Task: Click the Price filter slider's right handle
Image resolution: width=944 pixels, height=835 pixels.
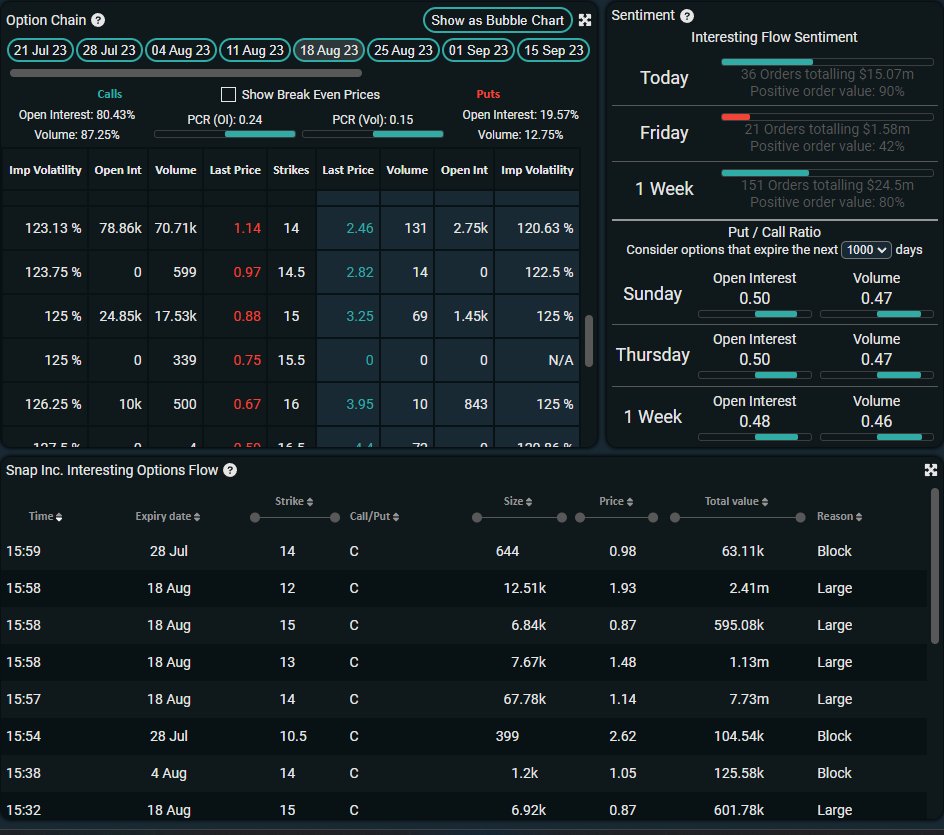Action: [x=653, y=518]
